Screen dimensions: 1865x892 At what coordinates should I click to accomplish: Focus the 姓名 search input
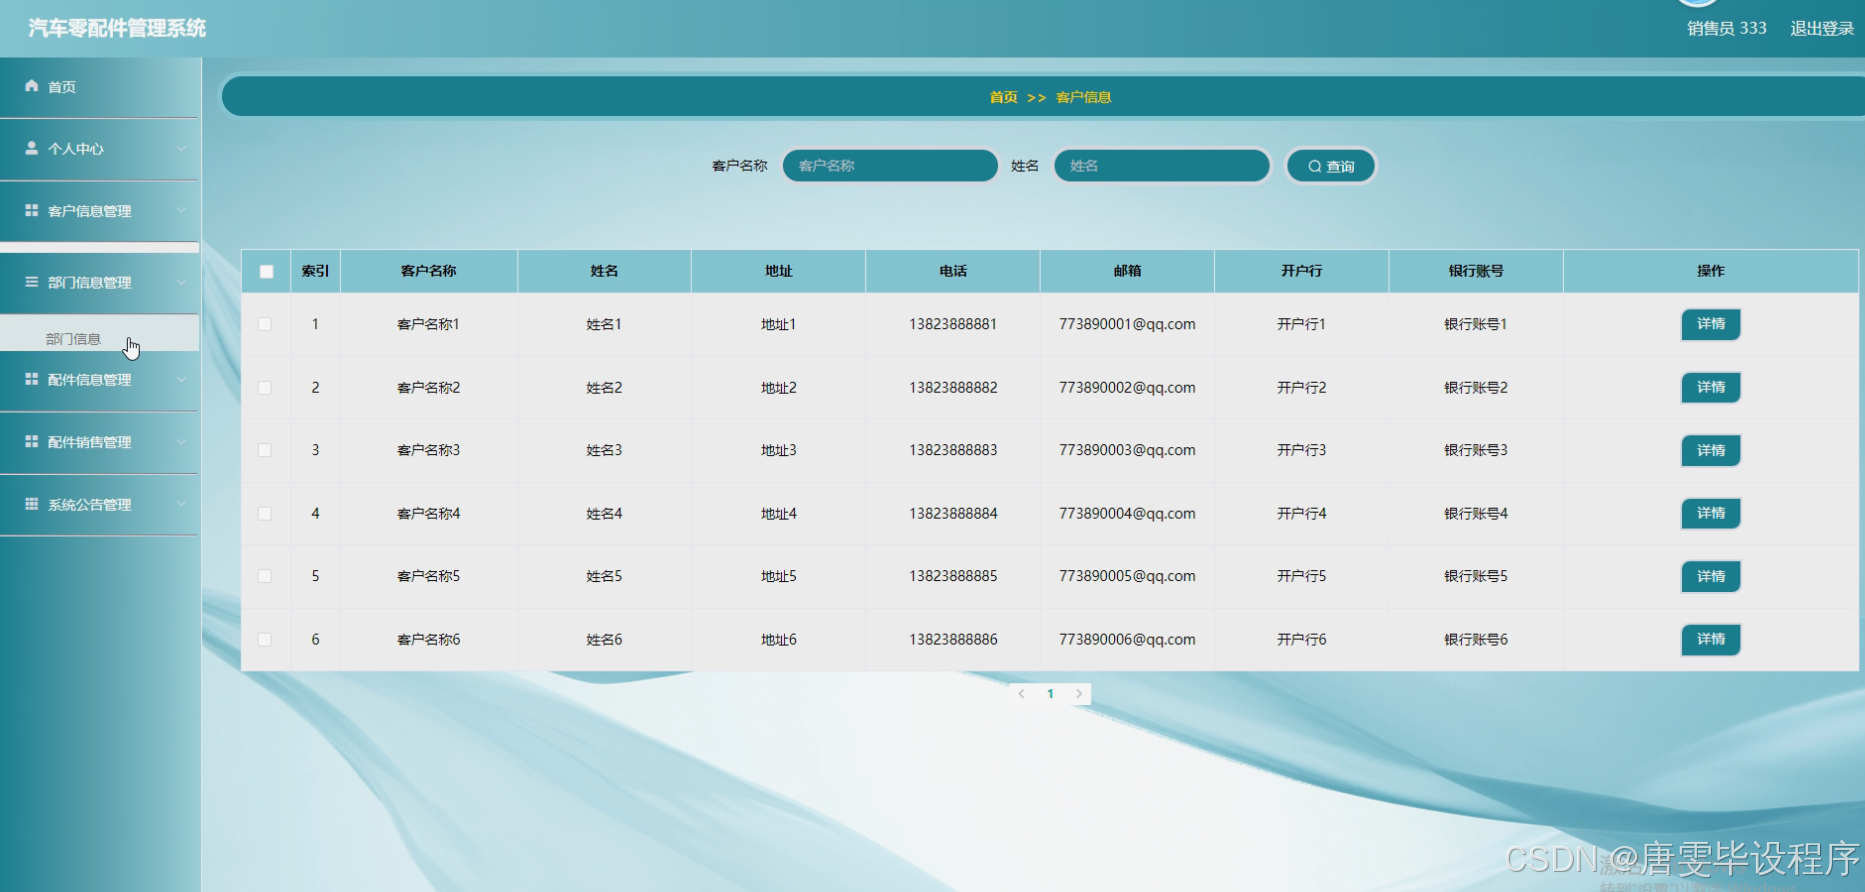click(1162, 166)
